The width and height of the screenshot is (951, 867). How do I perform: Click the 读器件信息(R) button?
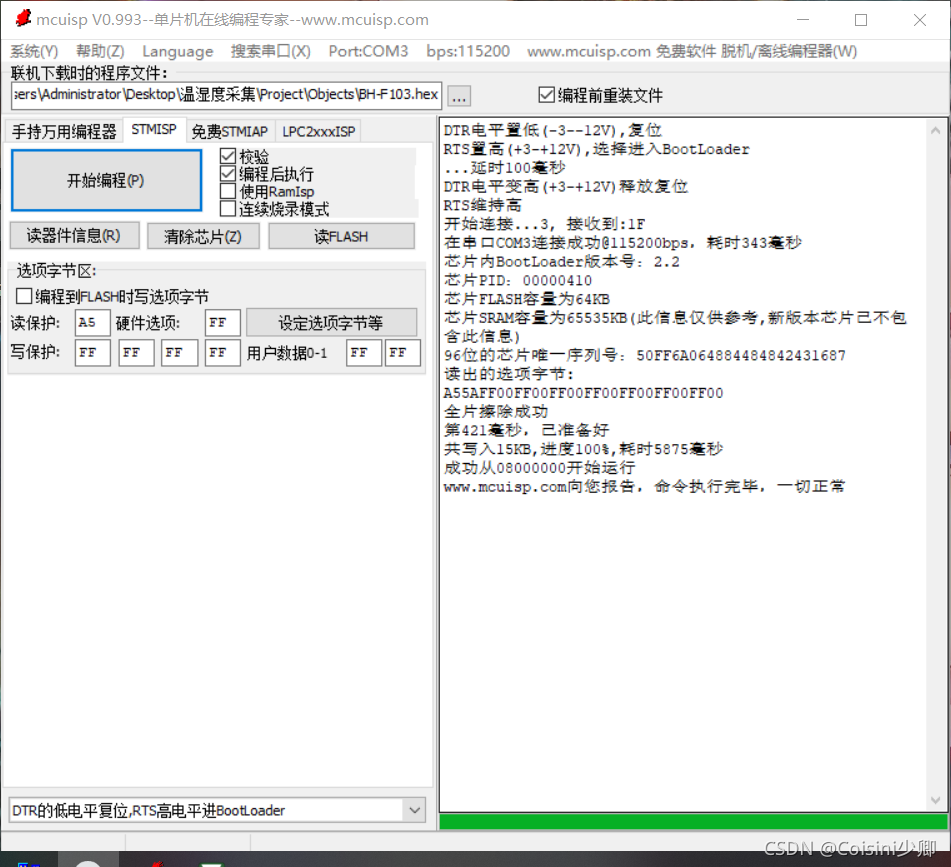(75, 236)
